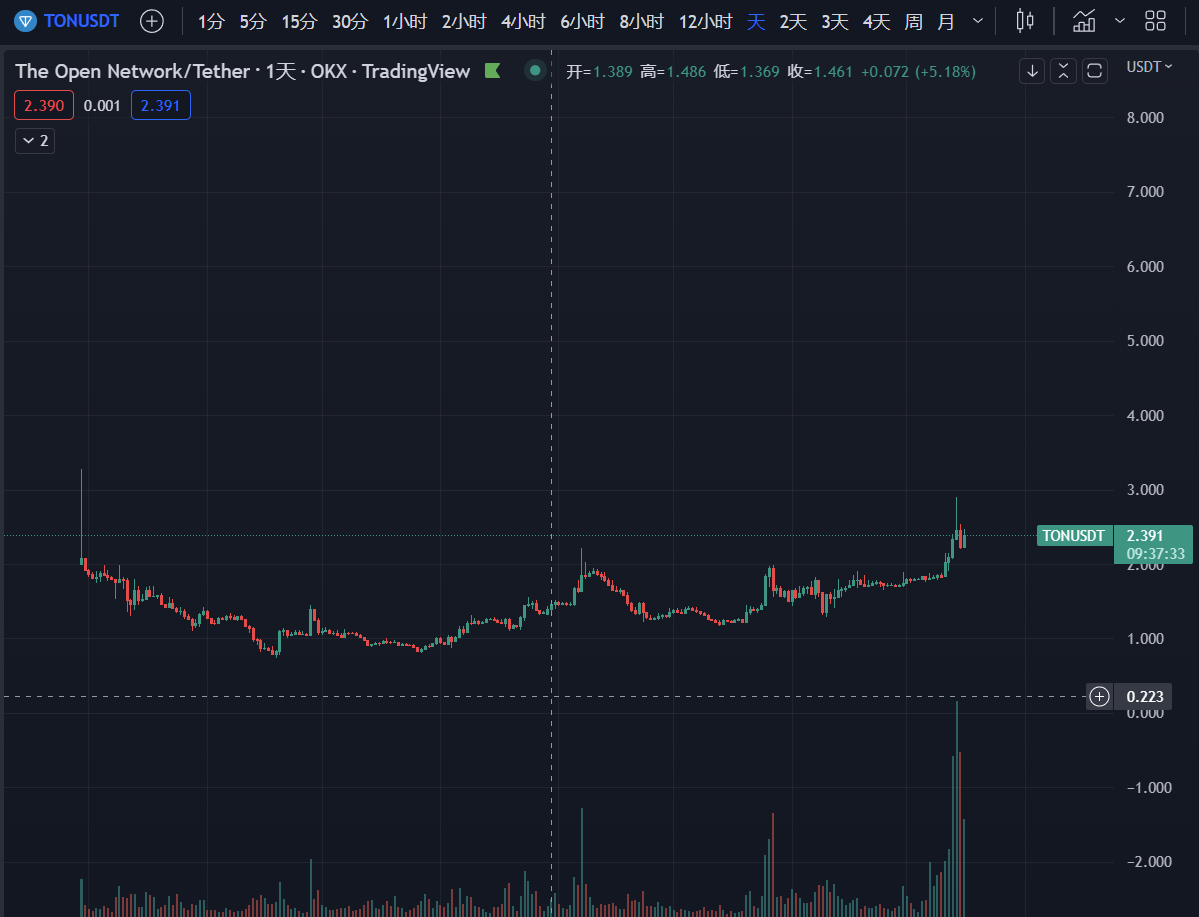Click the TONUSDT price line label

(1074, 535)
